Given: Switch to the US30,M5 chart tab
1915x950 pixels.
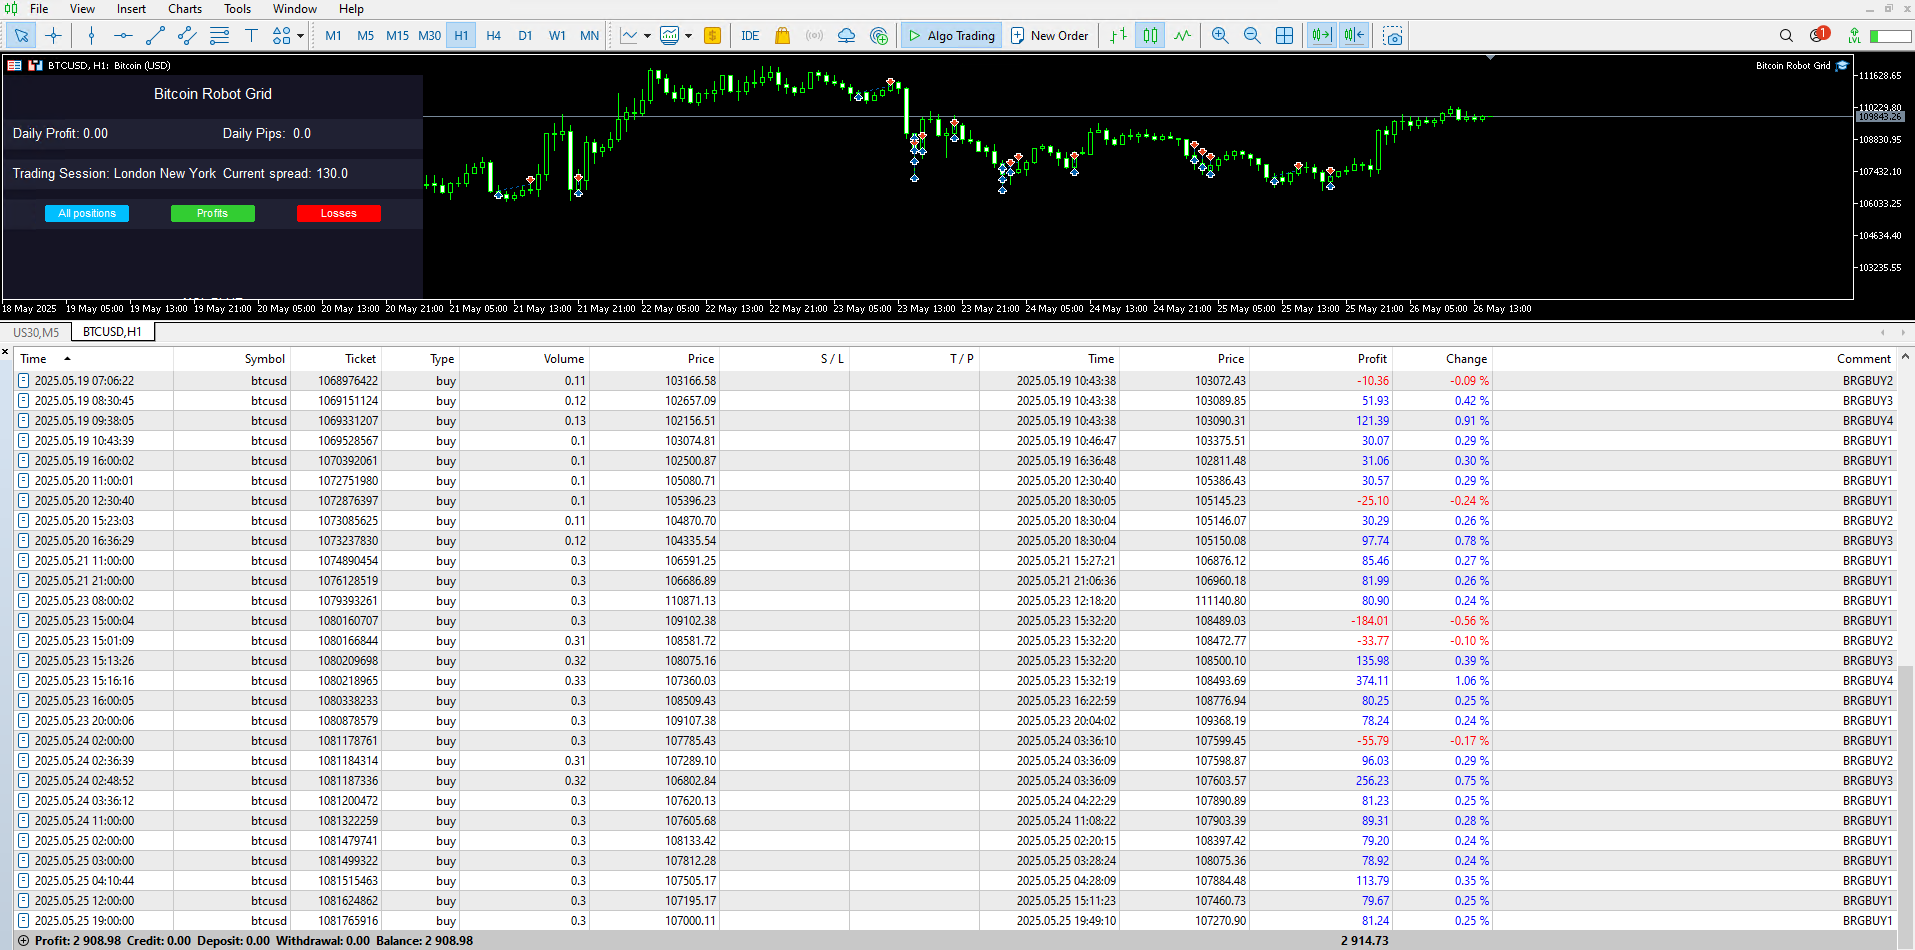Looking at the screenshot, I should point(36,332).
